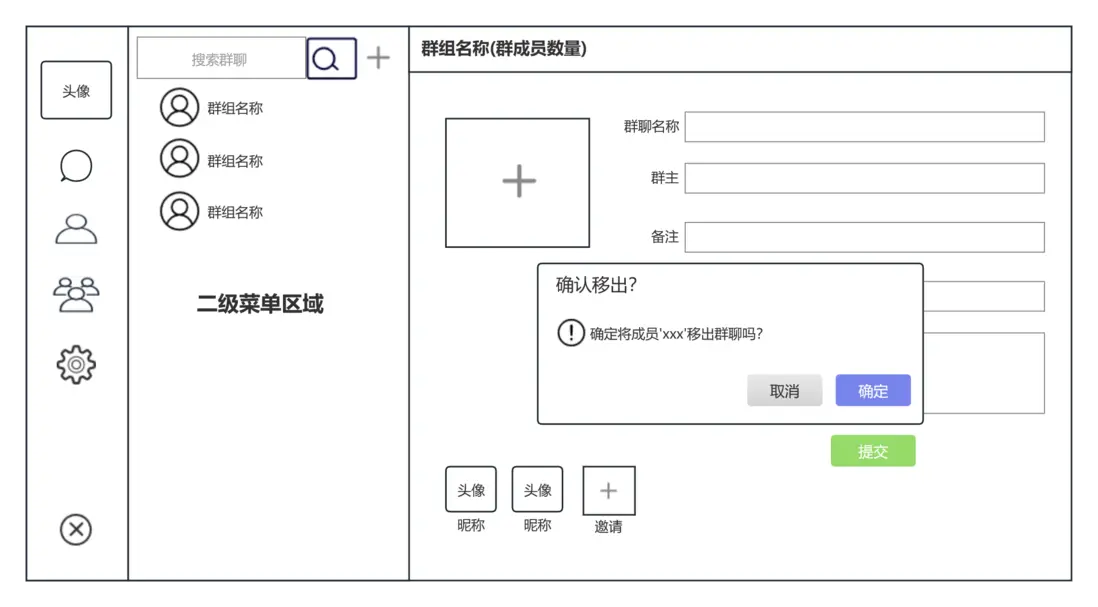This screenshot has height=607, width=1098.
Task: Click the circled X exit icon
Action: [76, 529]
